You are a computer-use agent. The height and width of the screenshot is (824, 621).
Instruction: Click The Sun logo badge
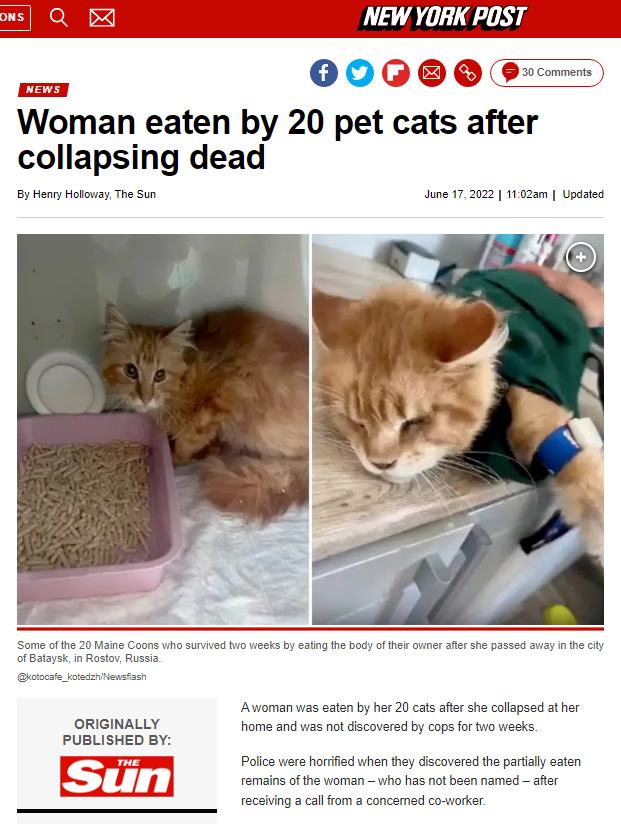point(117,776)
